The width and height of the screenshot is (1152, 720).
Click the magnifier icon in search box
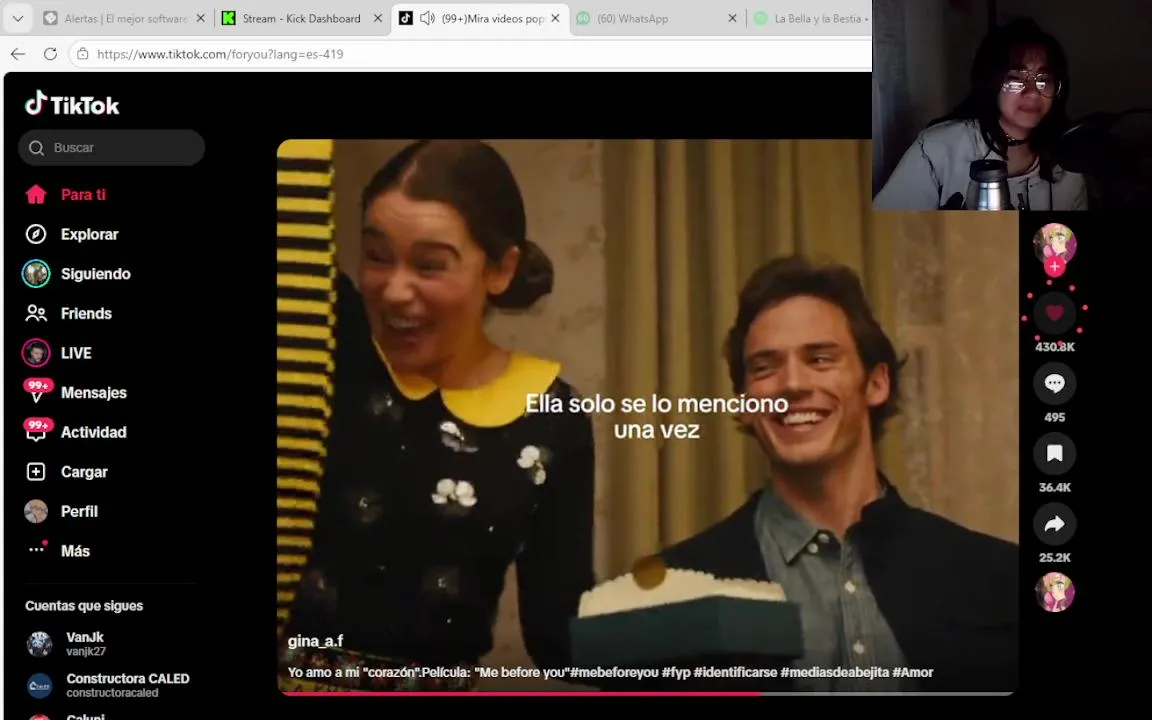click(36, 148)
